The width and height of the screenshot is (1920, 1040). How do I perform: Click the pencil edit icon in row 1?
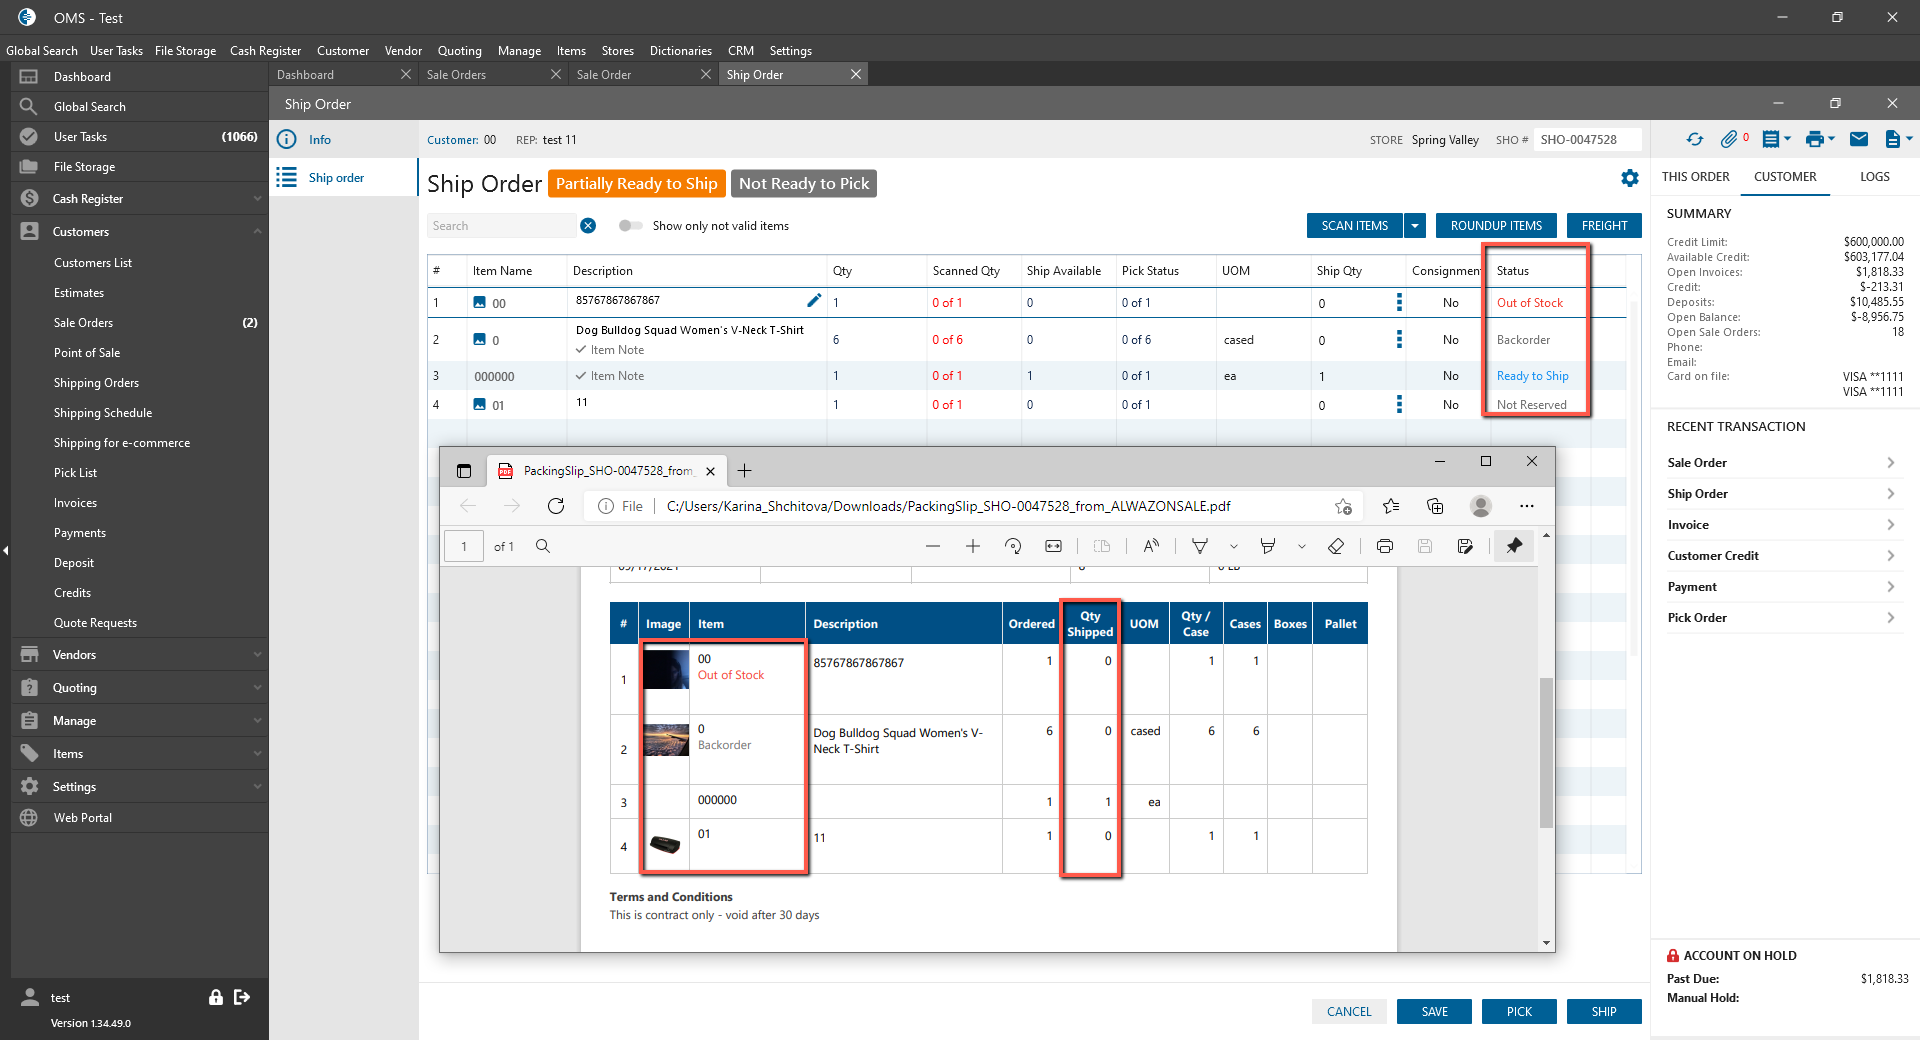click(814, 300)
